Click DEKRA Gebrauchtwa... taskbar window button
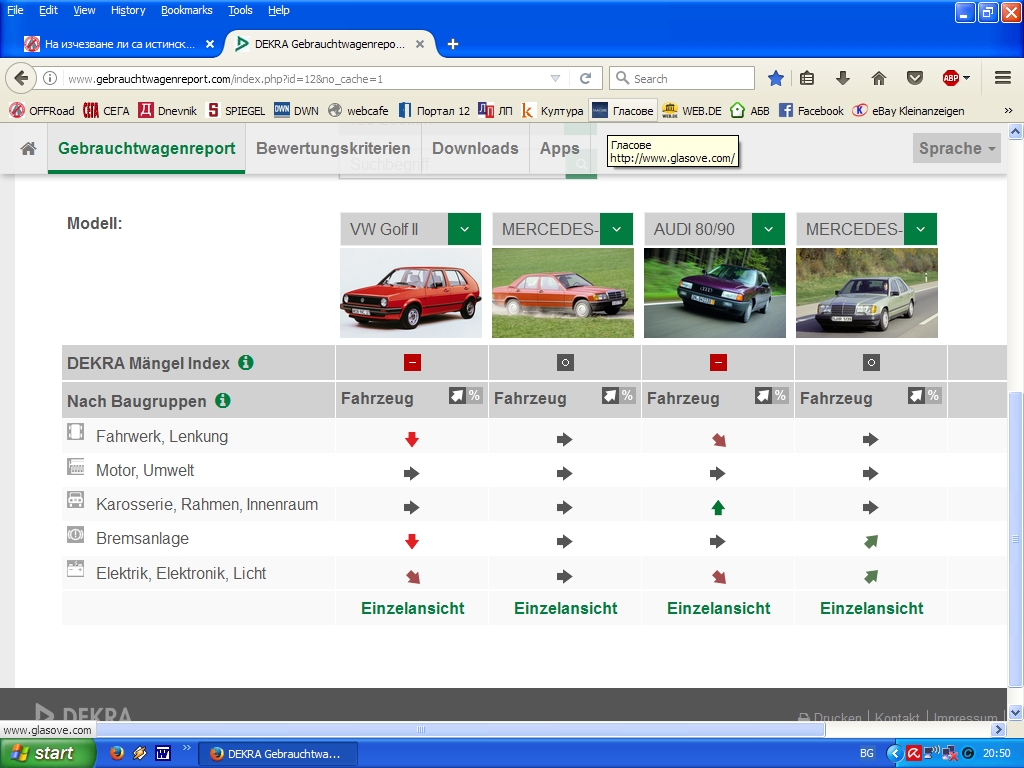This screenshot has width=1024, height=768. point(278,754)
